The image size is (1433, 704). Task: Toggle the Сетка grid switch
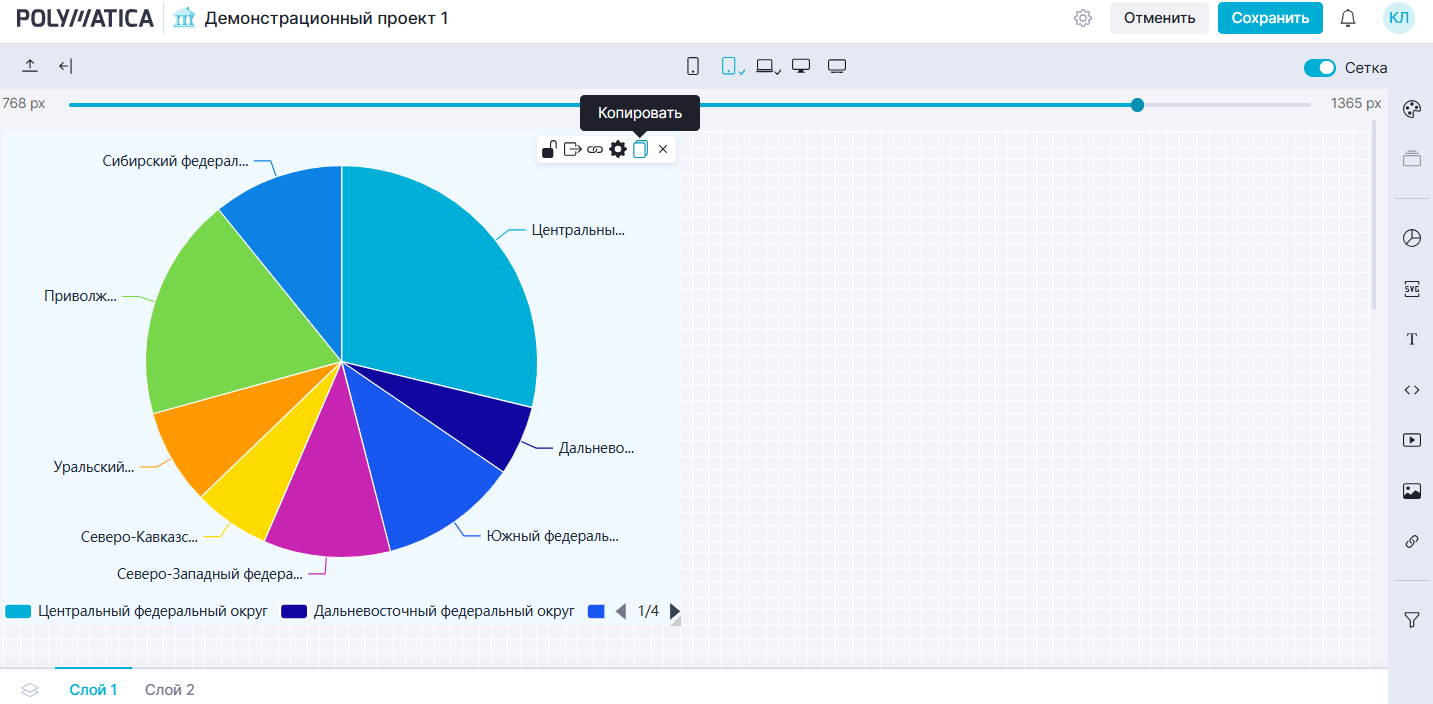(x=1319, y=68)
